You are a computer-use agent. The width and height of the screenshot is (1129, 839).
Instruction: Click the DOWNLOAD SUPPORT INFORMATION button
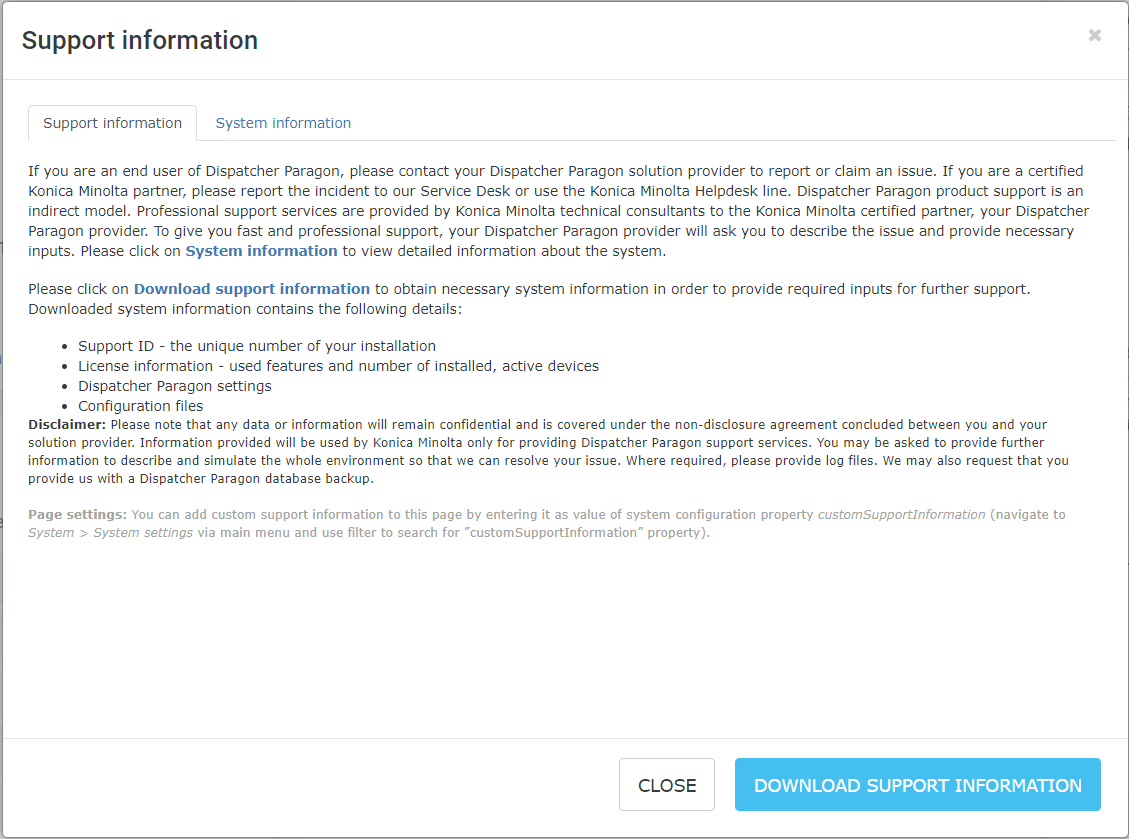917,784
